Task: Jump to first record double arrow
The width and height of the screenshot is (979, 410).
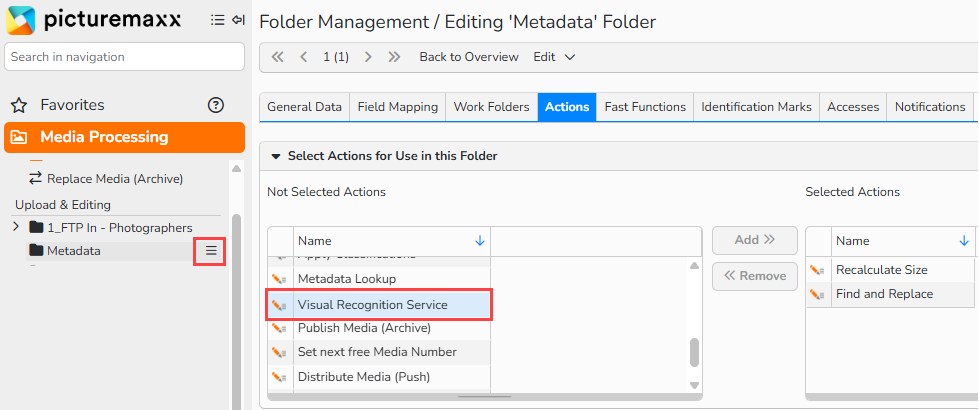Action: [x=278, y=57]
